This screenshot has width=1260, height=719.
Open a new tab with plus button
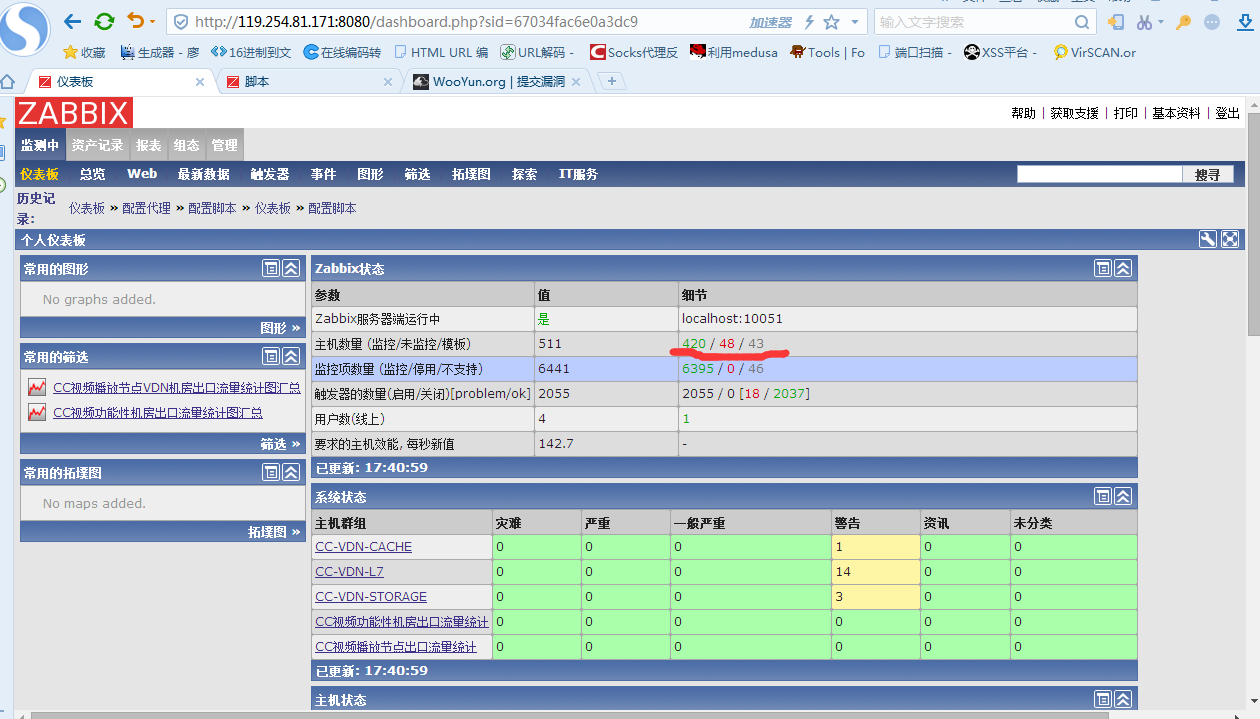tap(611, 81)
